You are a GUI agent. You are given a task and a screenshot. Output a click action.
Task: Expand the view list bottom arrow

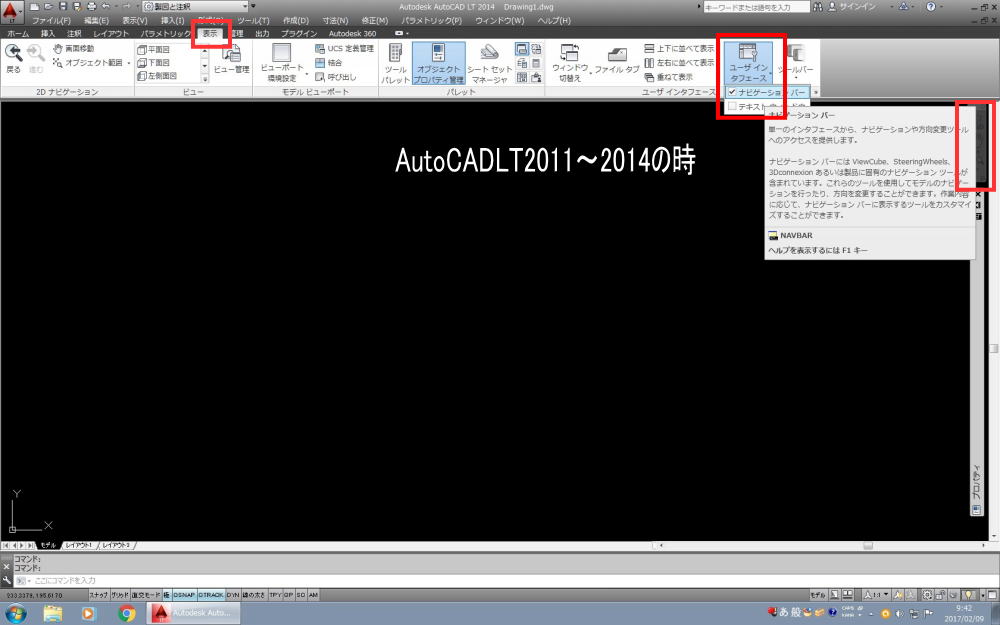pyautogui.click(x=205, y=79)
